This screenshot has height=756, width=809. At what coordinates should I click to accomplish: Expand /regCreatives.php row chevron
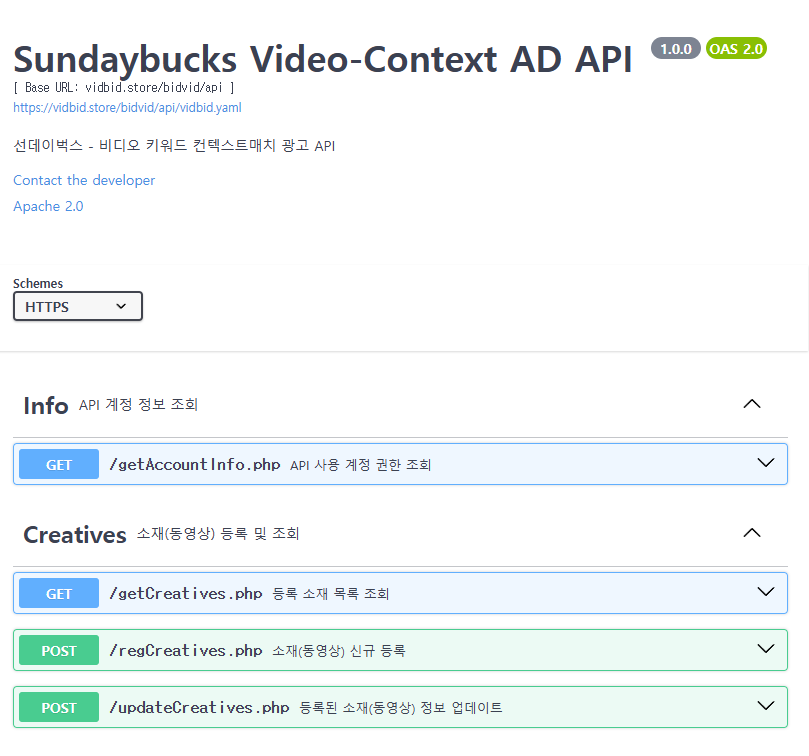tap(766, 649)
